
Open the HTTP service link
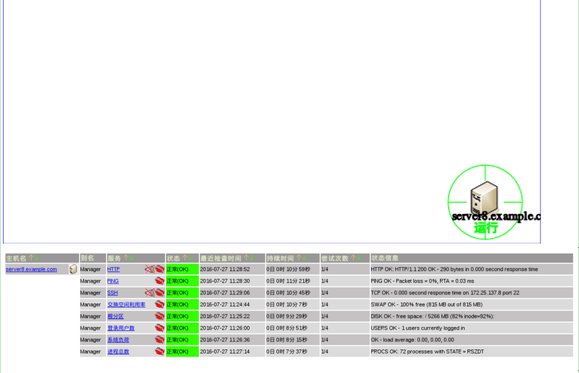pos(113,269)
